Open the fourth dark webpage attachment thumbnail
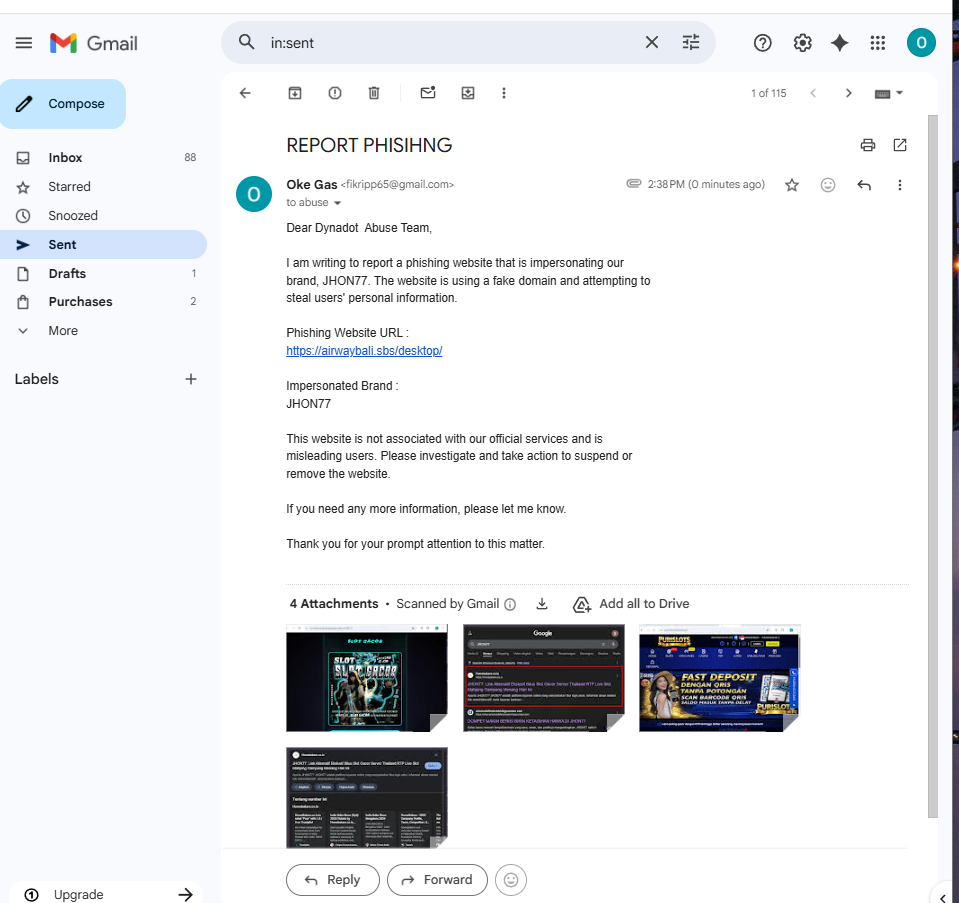The height and width of the screenshot is (903, 959). 367,797
